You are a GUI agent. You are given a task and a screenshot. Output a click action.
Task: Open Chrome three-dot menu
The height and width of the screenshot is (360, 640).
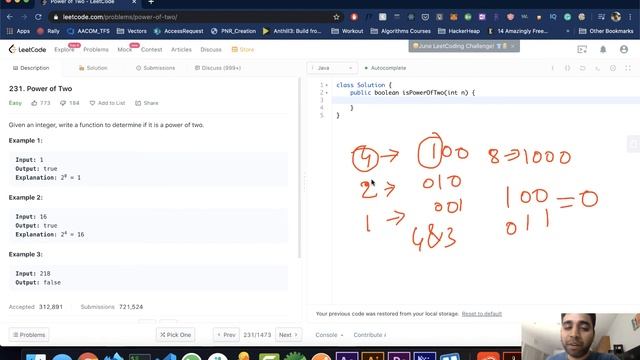point(631,17)
